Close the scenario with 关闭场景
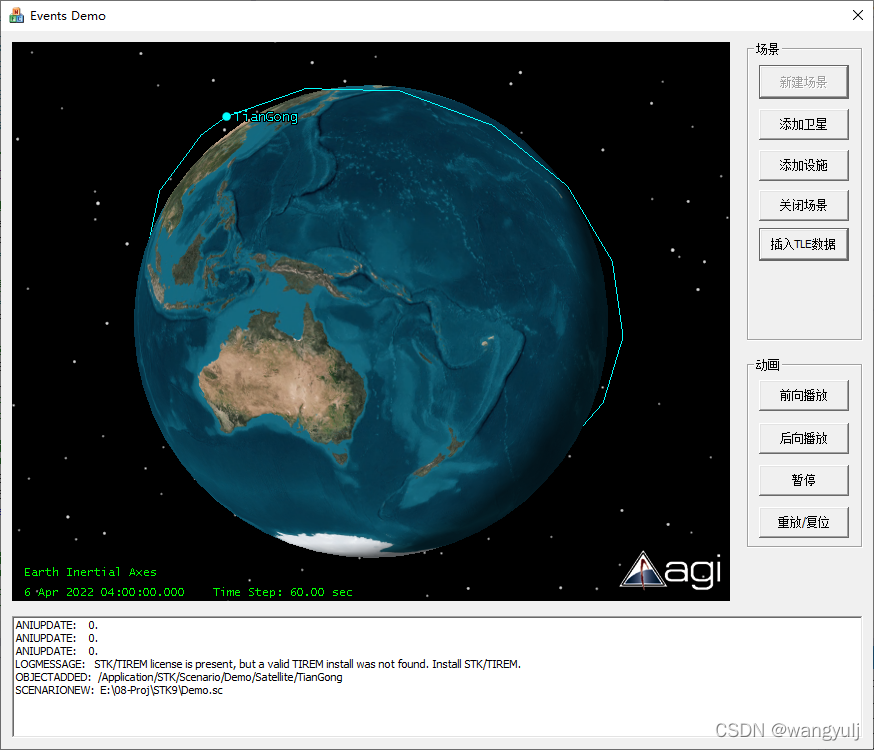The image size is (874, 750). point(803,205)
